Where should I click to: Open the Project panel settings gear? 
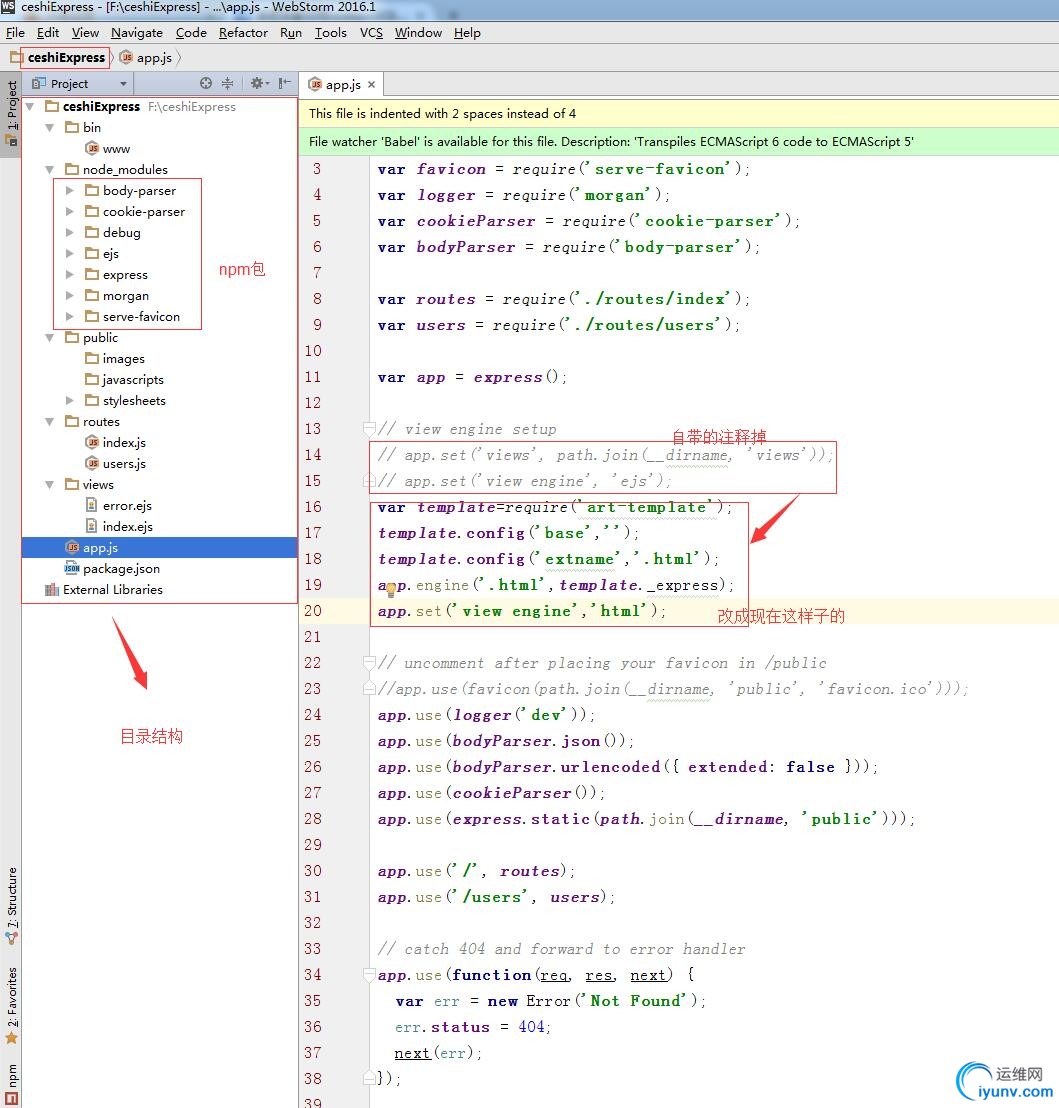259,83
